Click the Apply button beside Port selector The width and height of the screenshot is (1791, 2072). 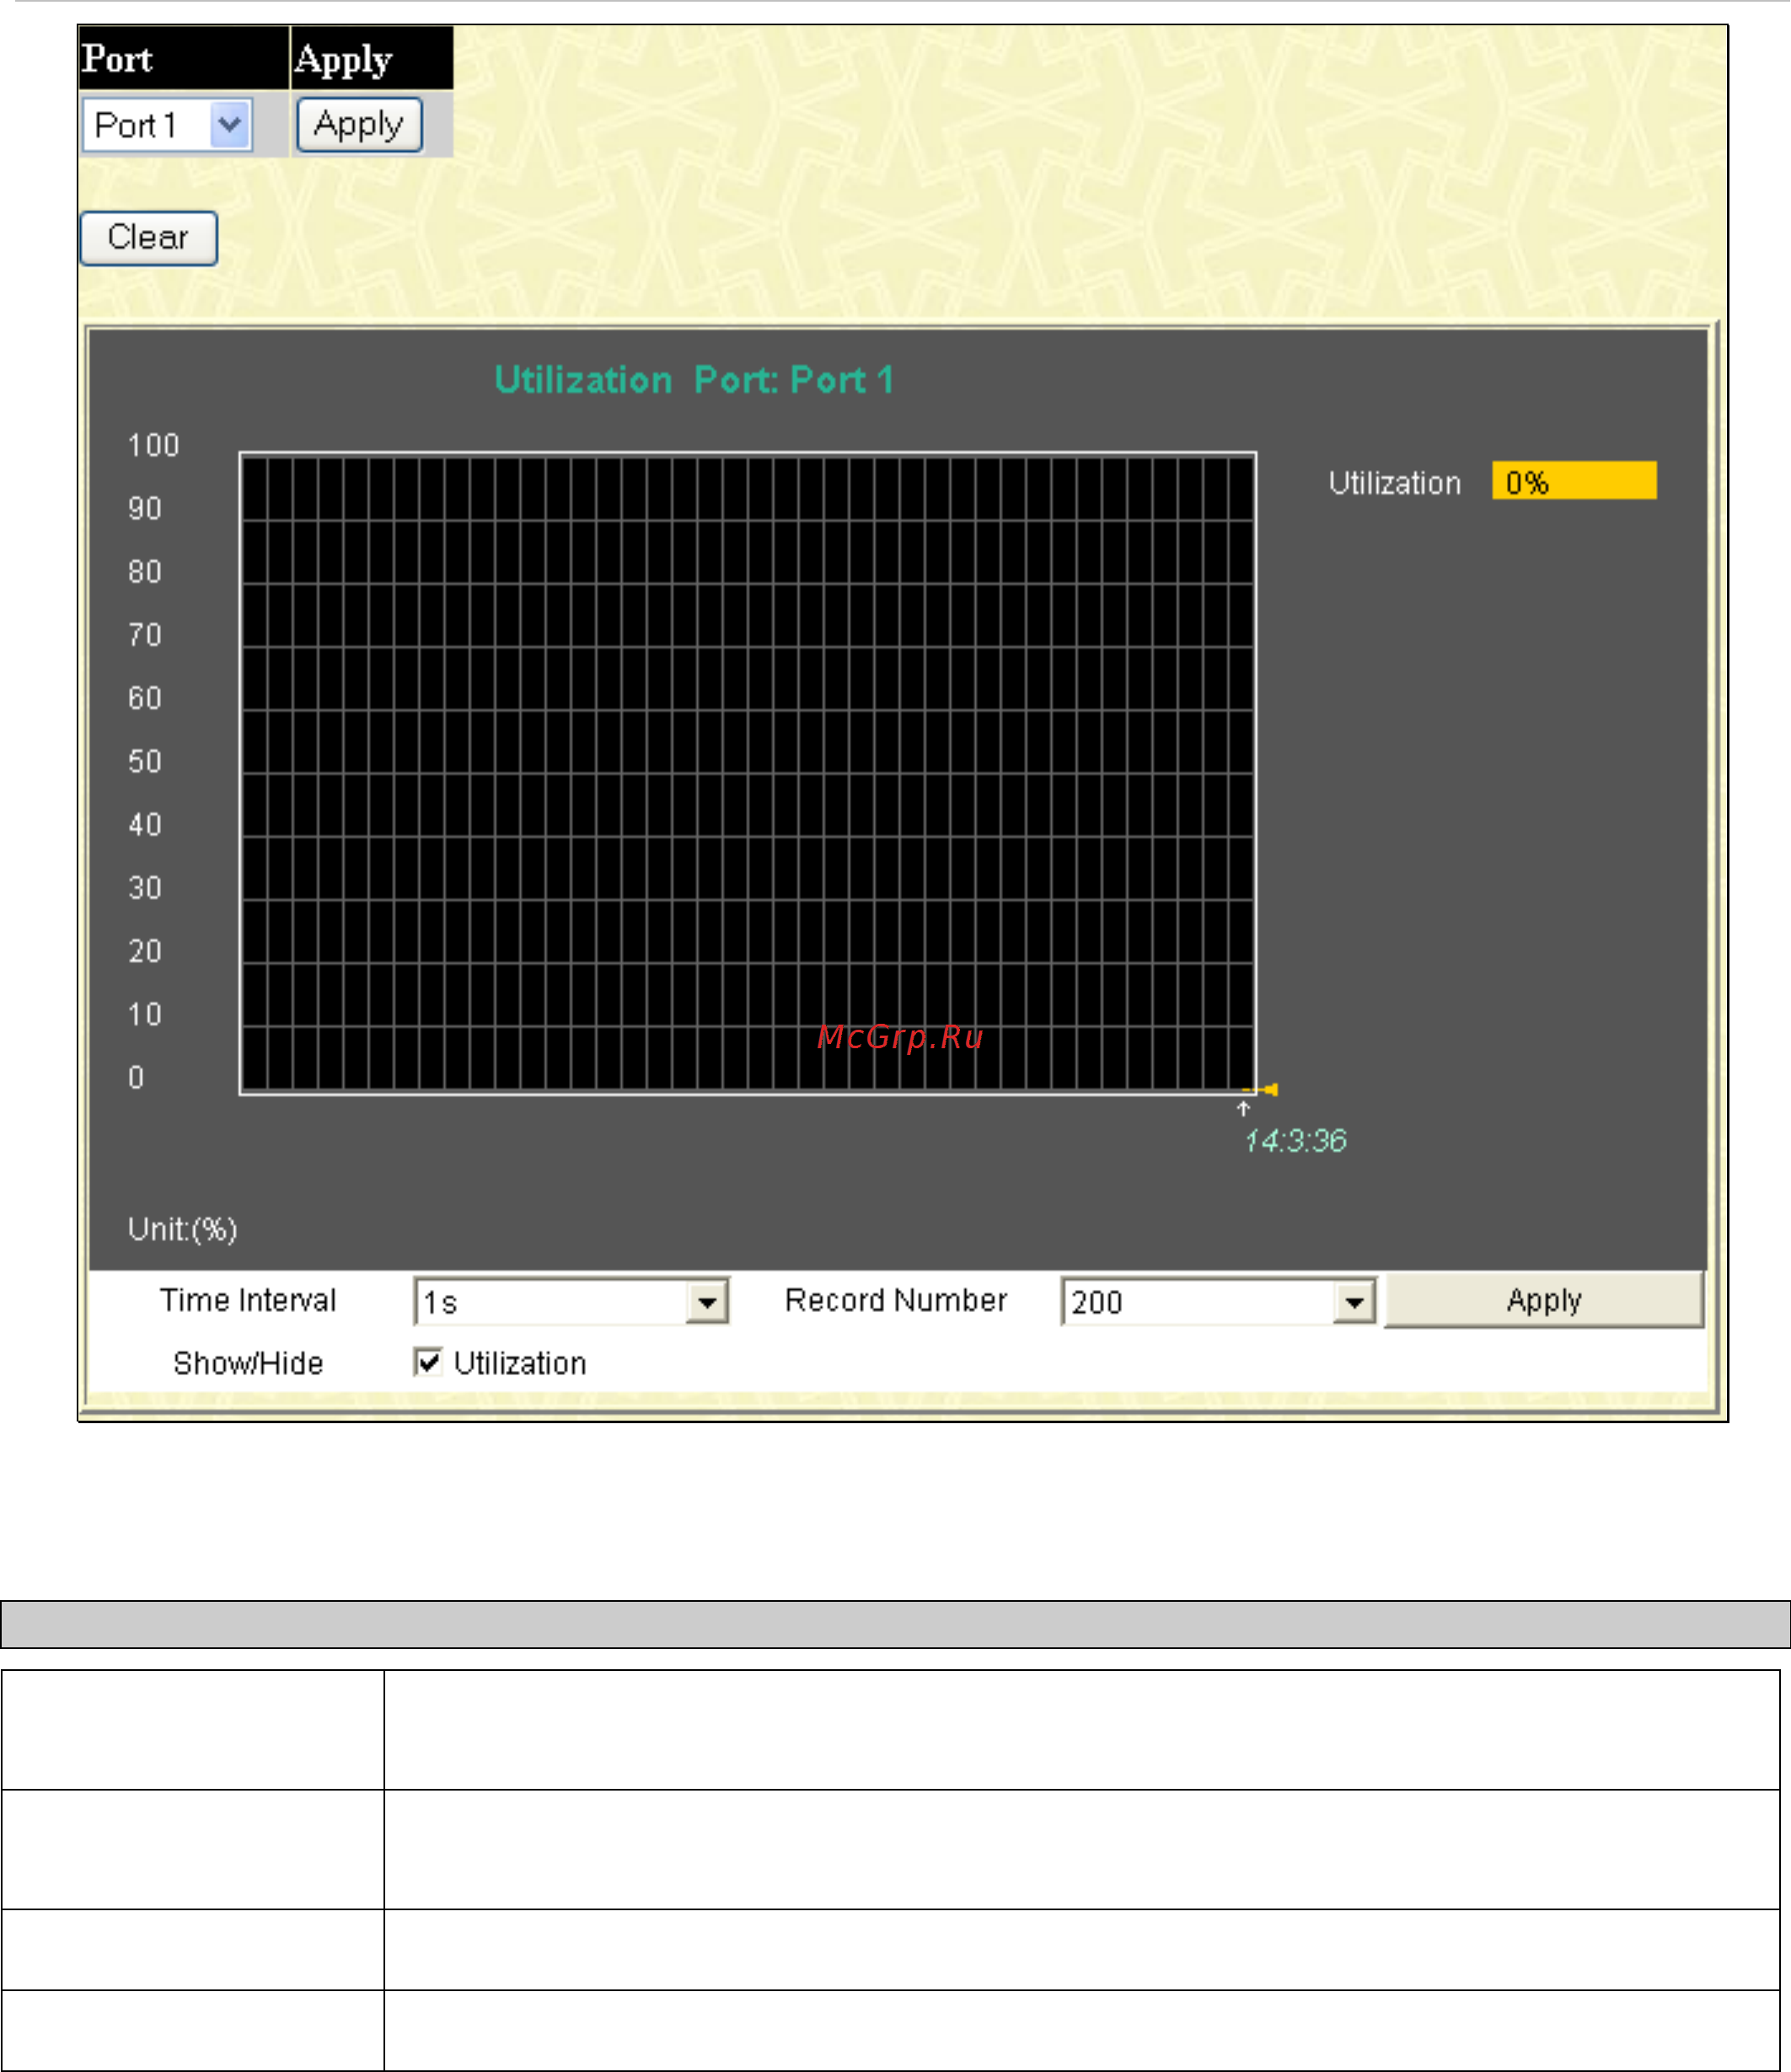359,125
